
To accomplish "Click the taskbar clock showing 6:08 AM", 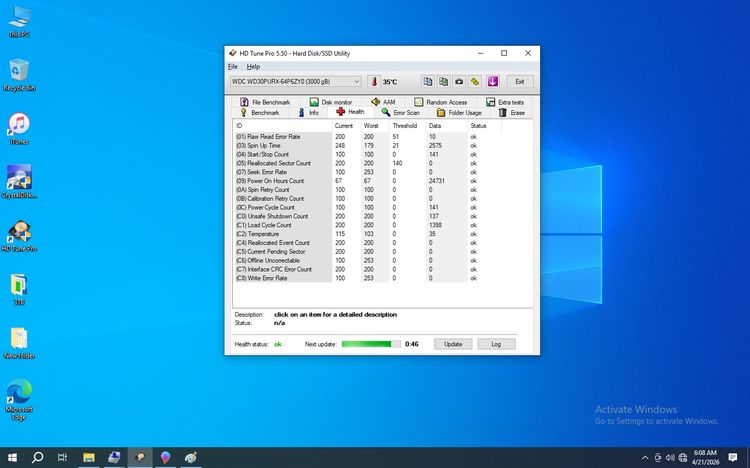I will [x=706, y=457].
